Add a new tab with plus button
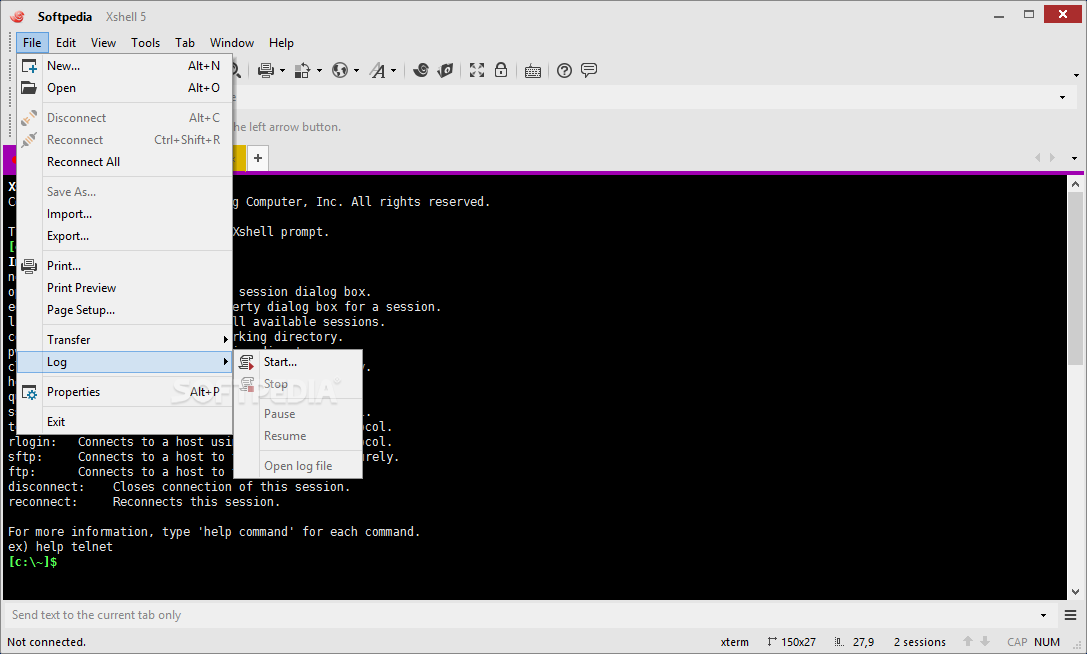 pos(258,158)
